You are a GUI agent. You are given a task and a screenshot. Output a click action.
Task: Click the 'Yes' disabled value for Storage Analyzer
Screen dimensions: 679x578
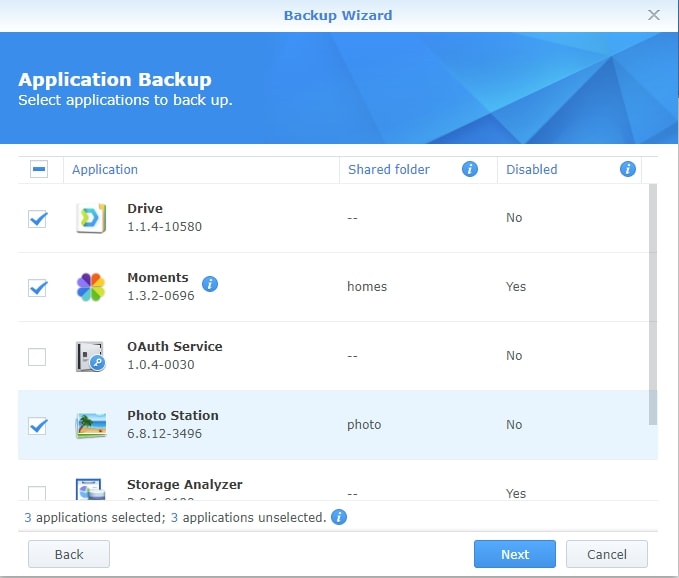(x=516, y=493)
